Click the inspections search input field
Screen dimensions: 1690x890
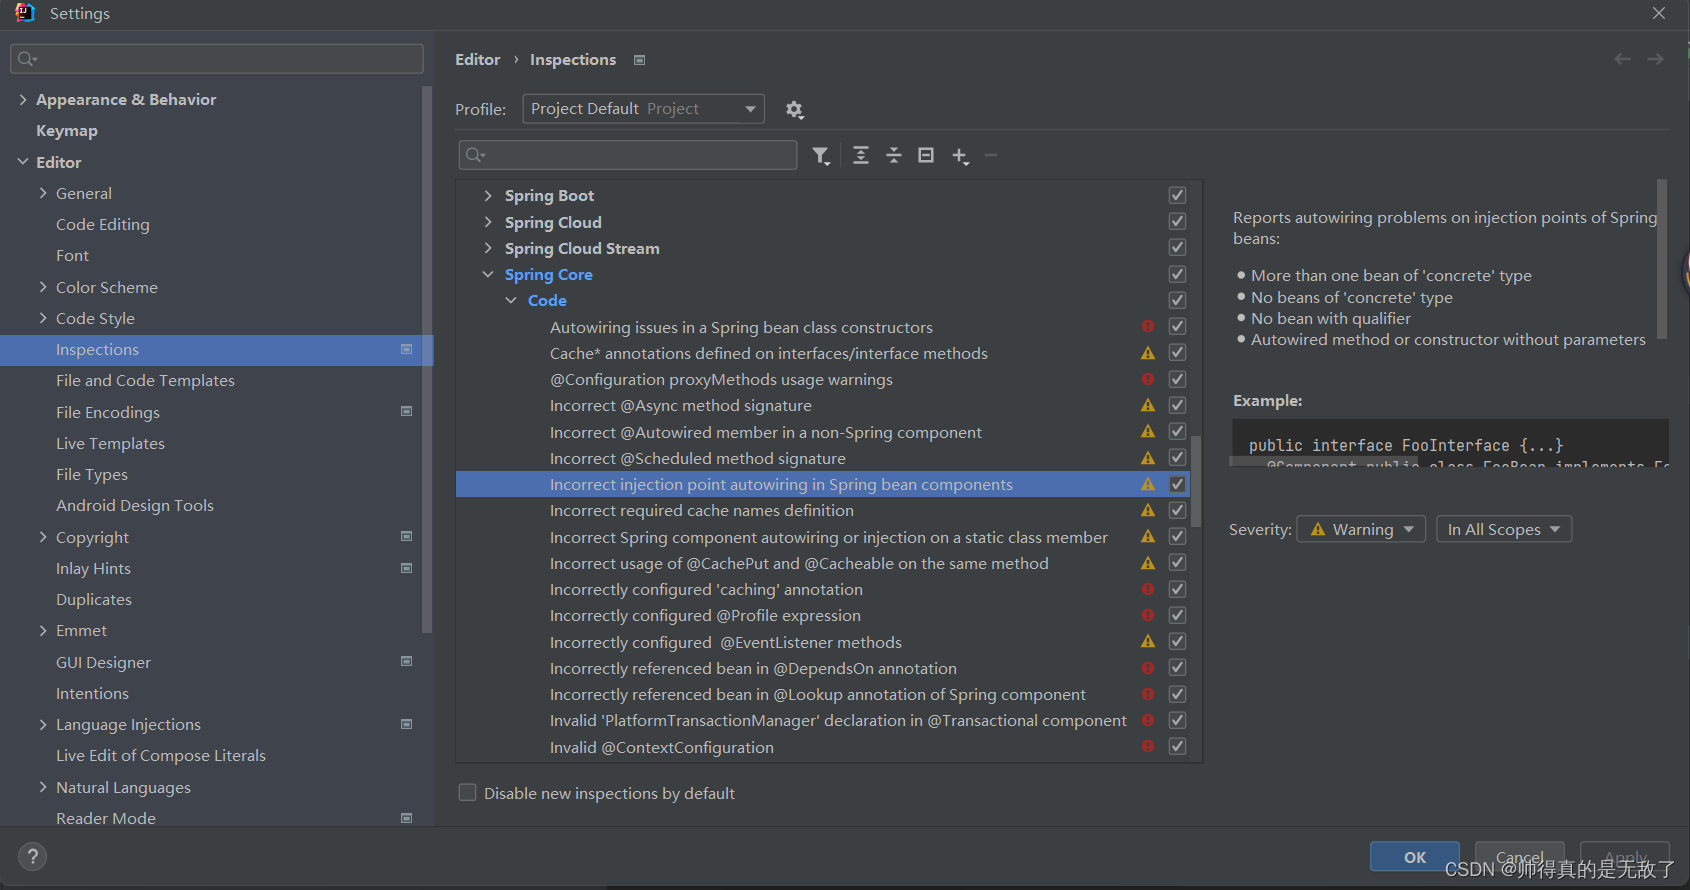tap(628, 155)
